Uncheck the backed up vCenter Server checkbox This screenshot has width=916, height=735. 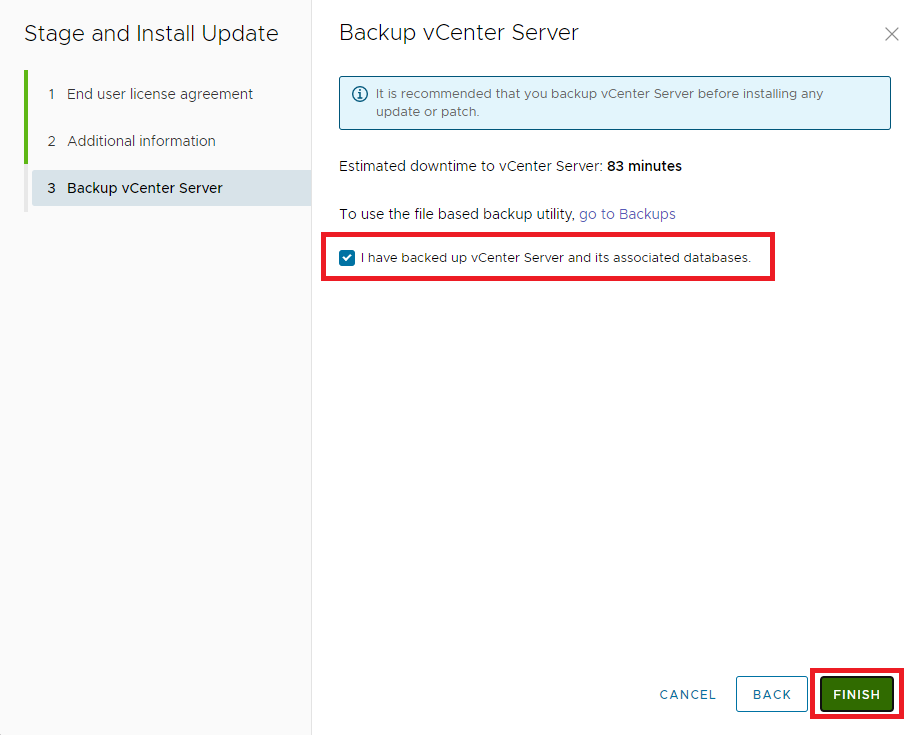tap(347, 258)
